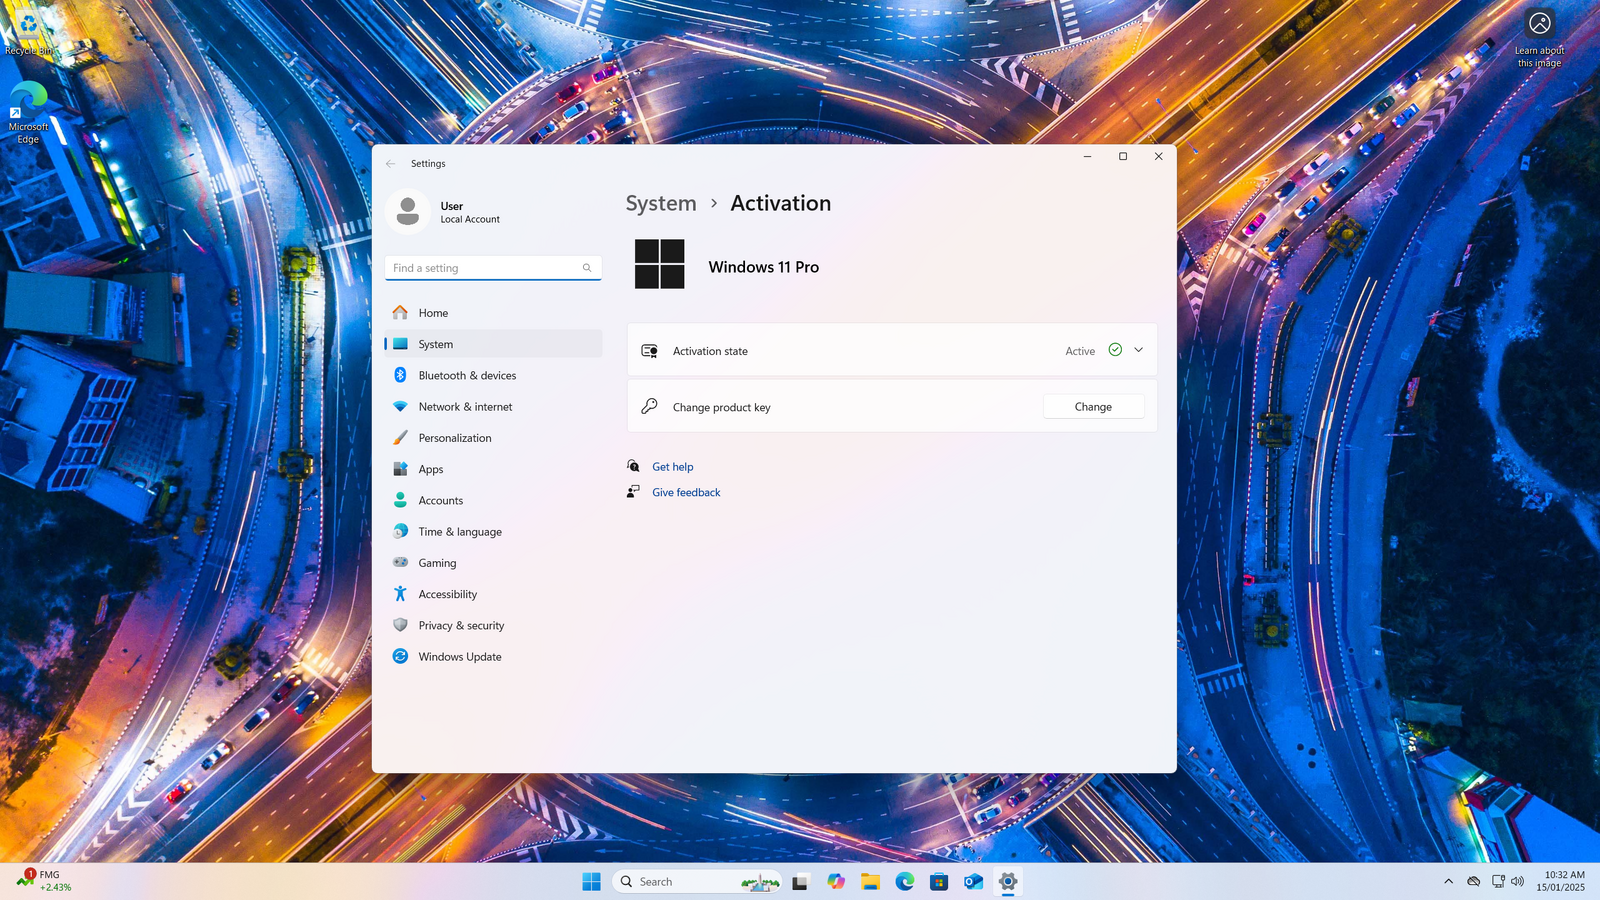Expand the Activation state row
Image resolution: width=1600 pixels, height=900 pixels.
point(1138,350)
